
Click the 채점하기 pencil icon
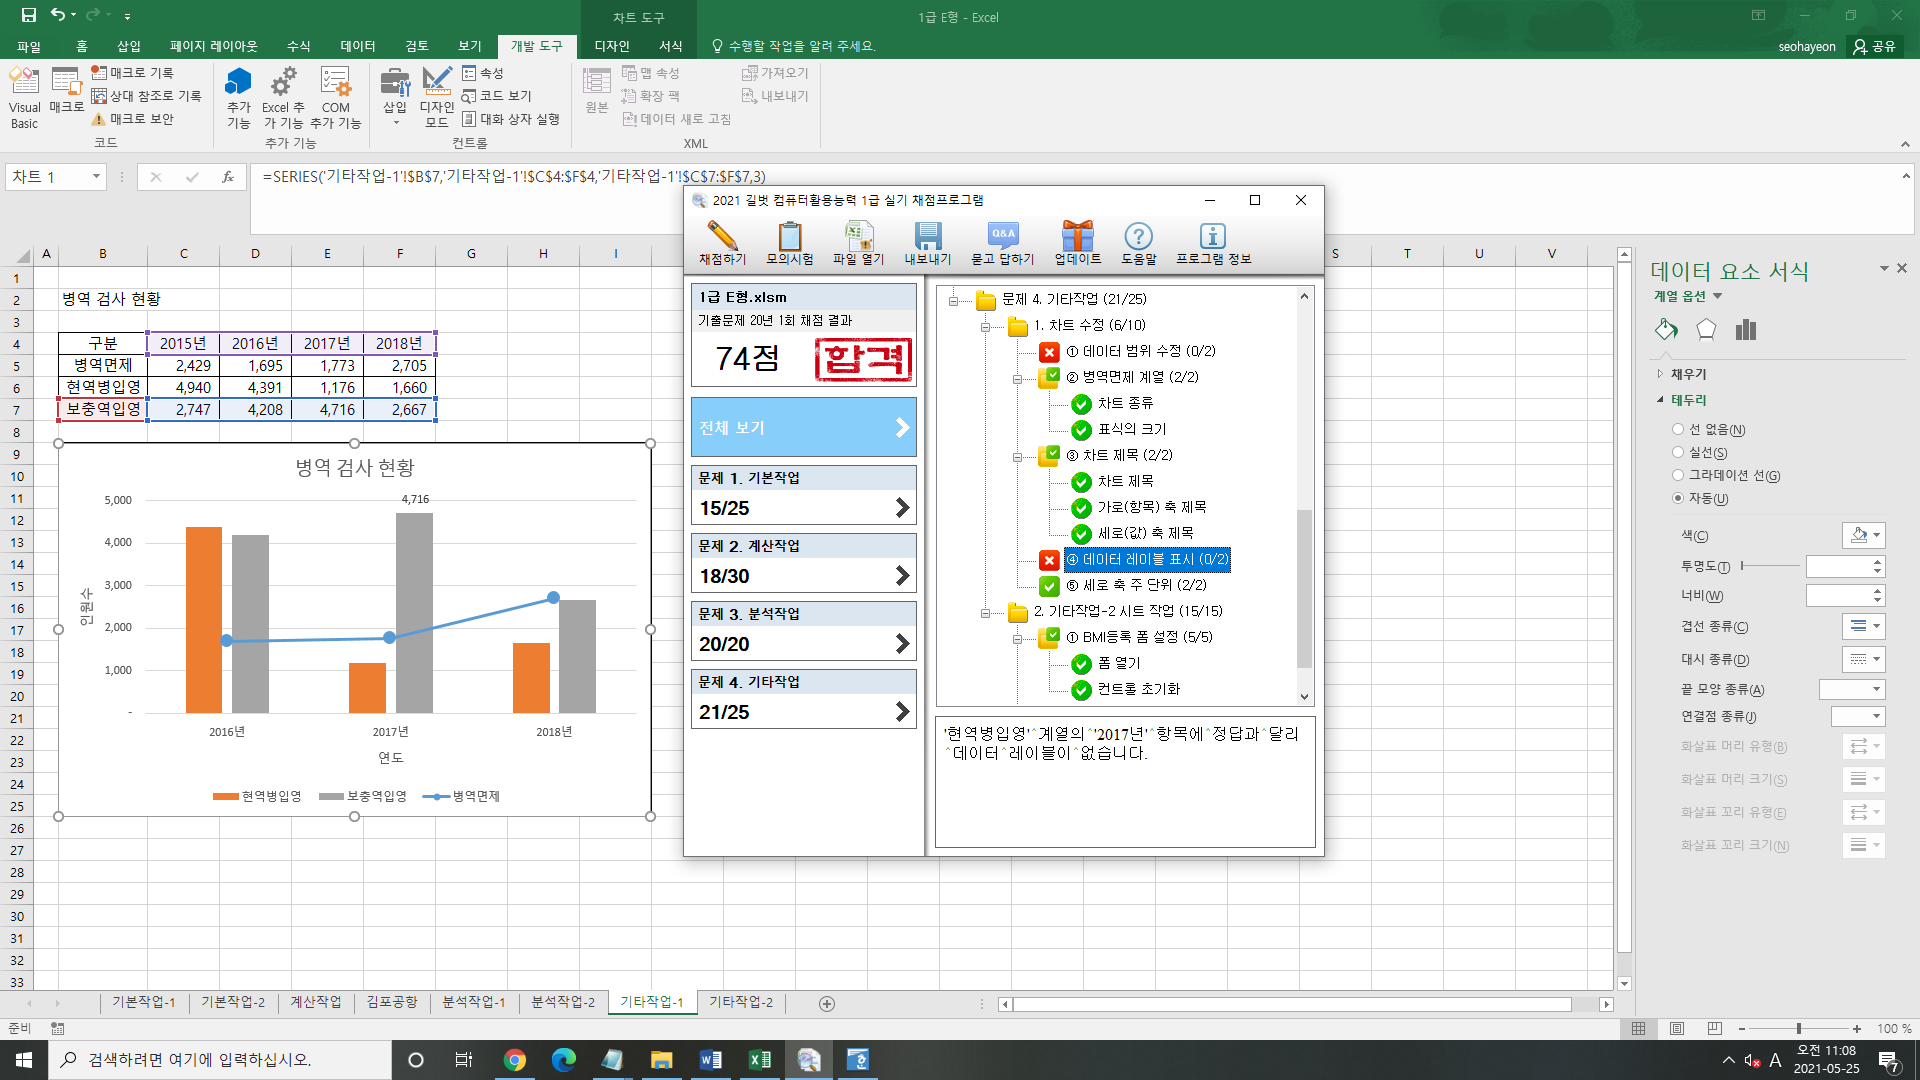[x=722, y=237]
